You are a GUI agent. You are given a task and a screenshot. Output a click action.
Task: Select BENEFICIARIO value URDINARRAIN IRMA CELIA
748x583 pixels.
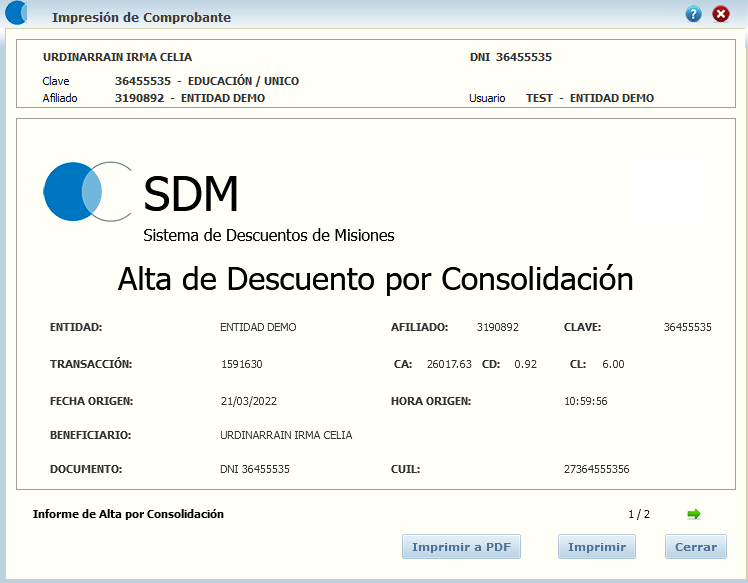pos(286,435)
